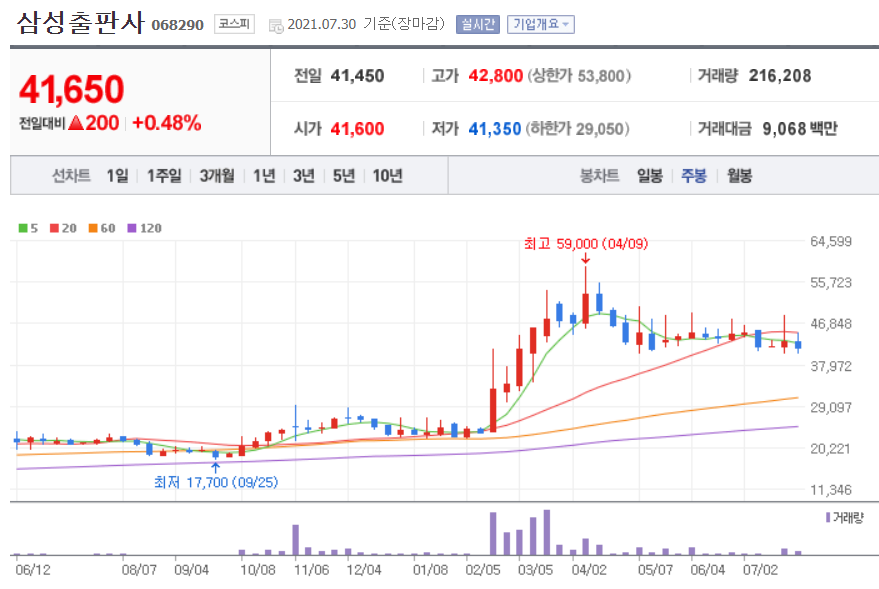The image size is (879, 589).
Task: Click the 실시간 button
Action: (478, 24)
